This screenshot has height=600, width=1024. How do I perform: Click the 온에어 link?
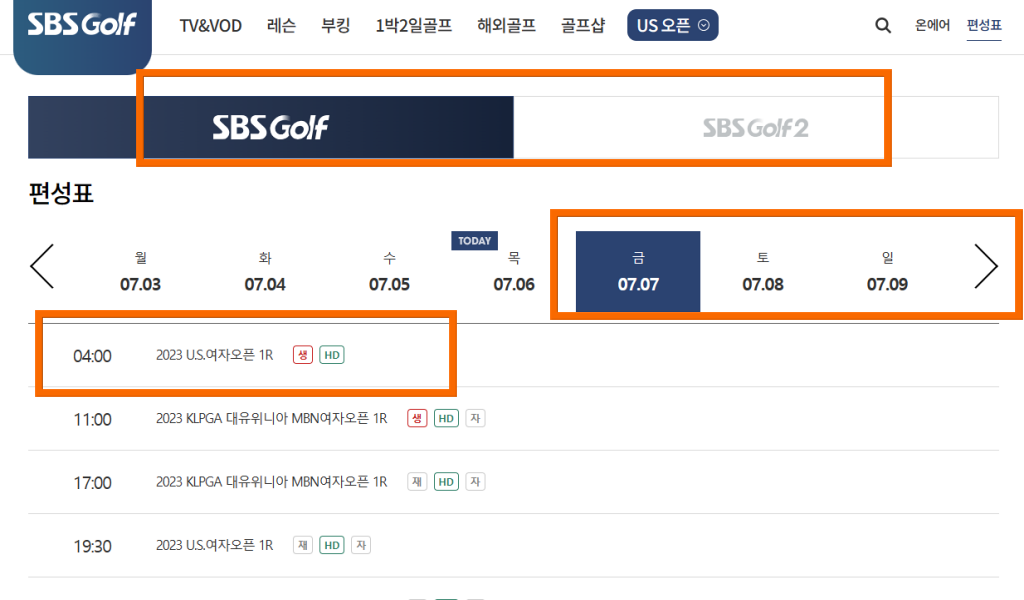[x=932, y=25]
